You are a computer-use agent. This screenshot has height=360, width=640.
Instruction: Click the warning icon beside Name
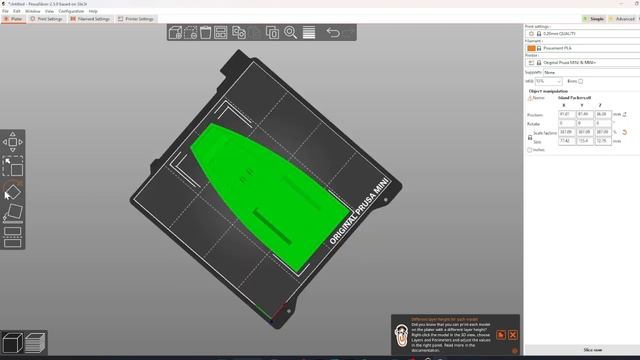coord(530,98)
